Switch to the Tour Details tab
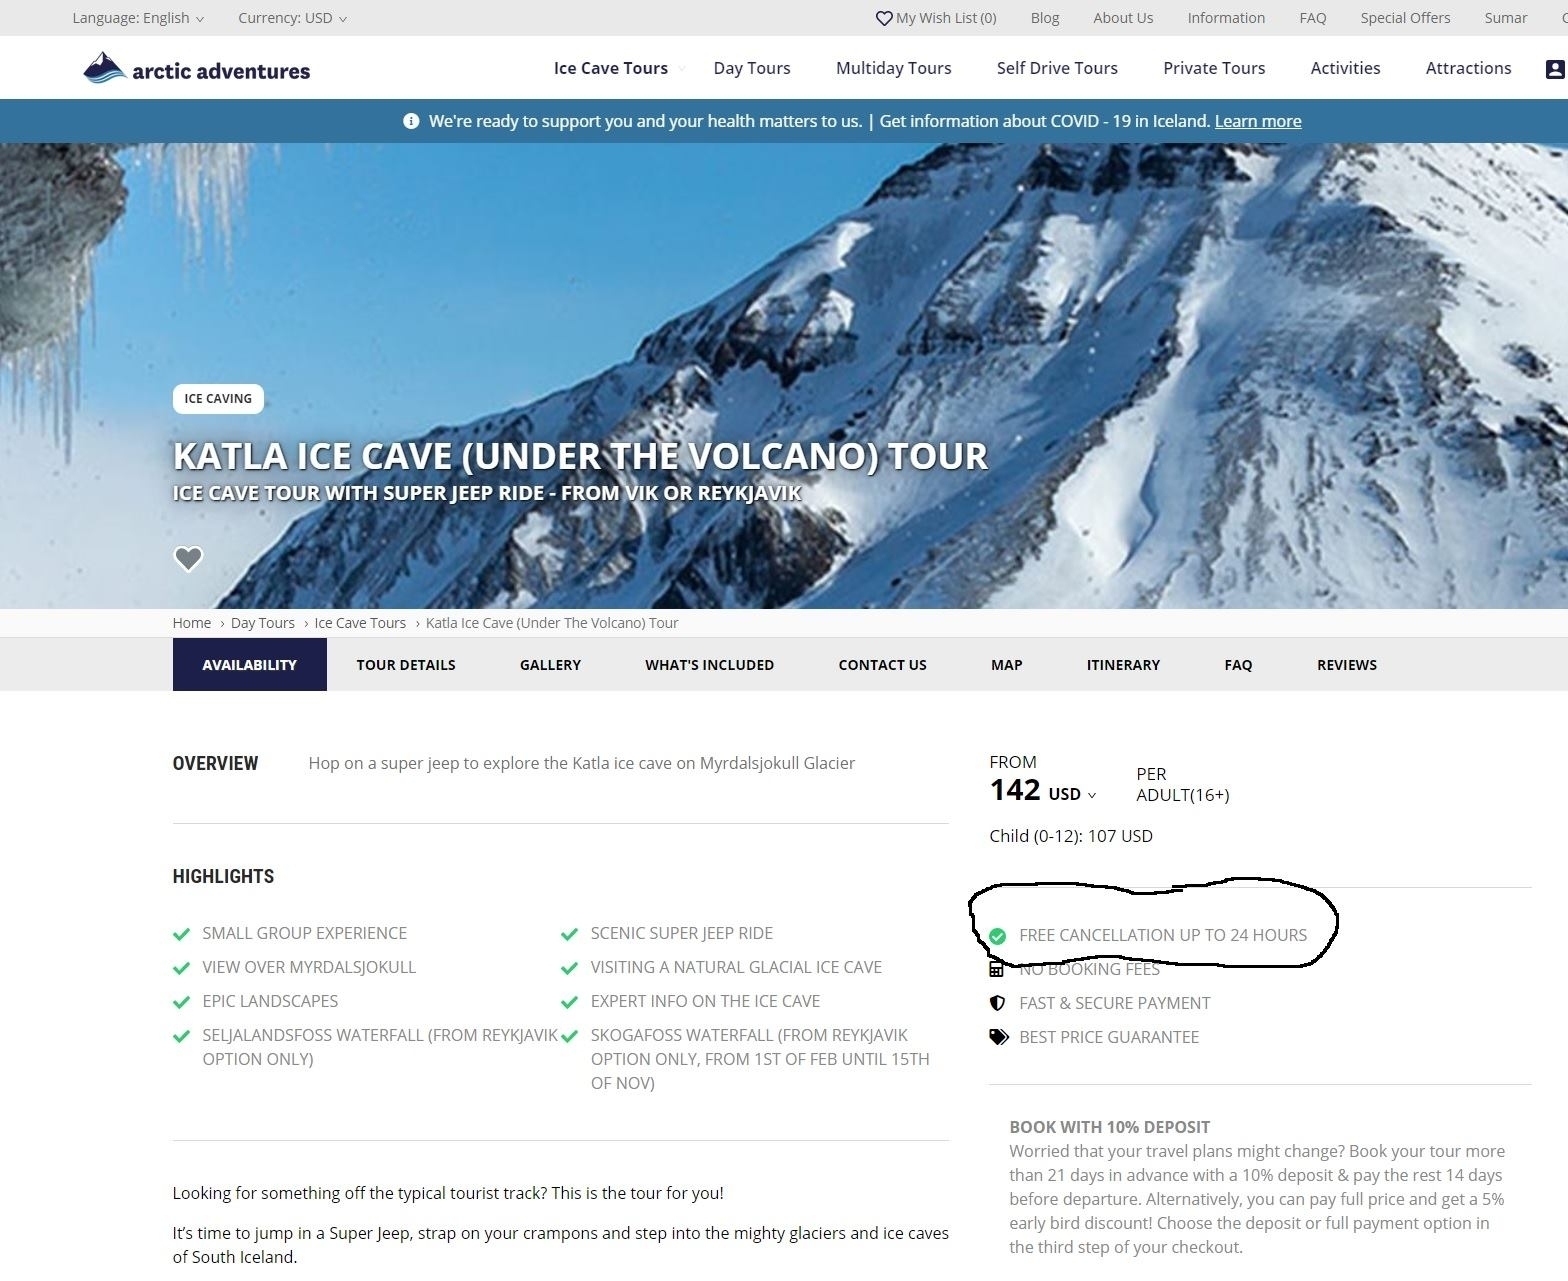1568x1281 pixels. click(x=406, y=665)
